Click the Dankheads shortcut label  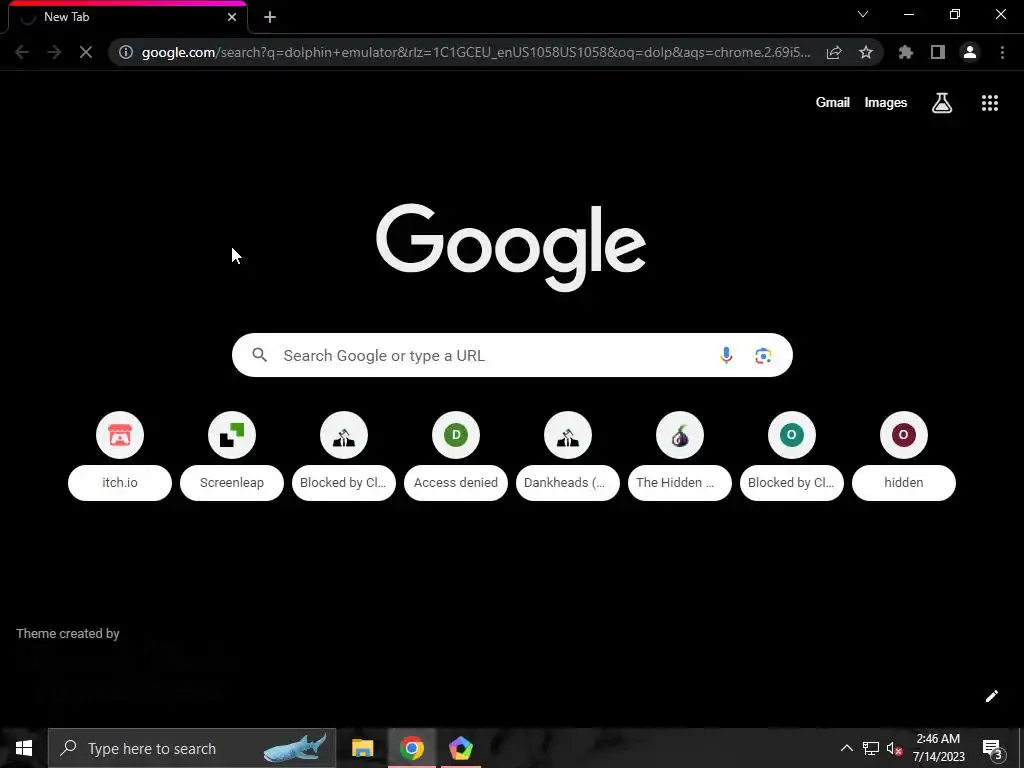click(568, 483)
